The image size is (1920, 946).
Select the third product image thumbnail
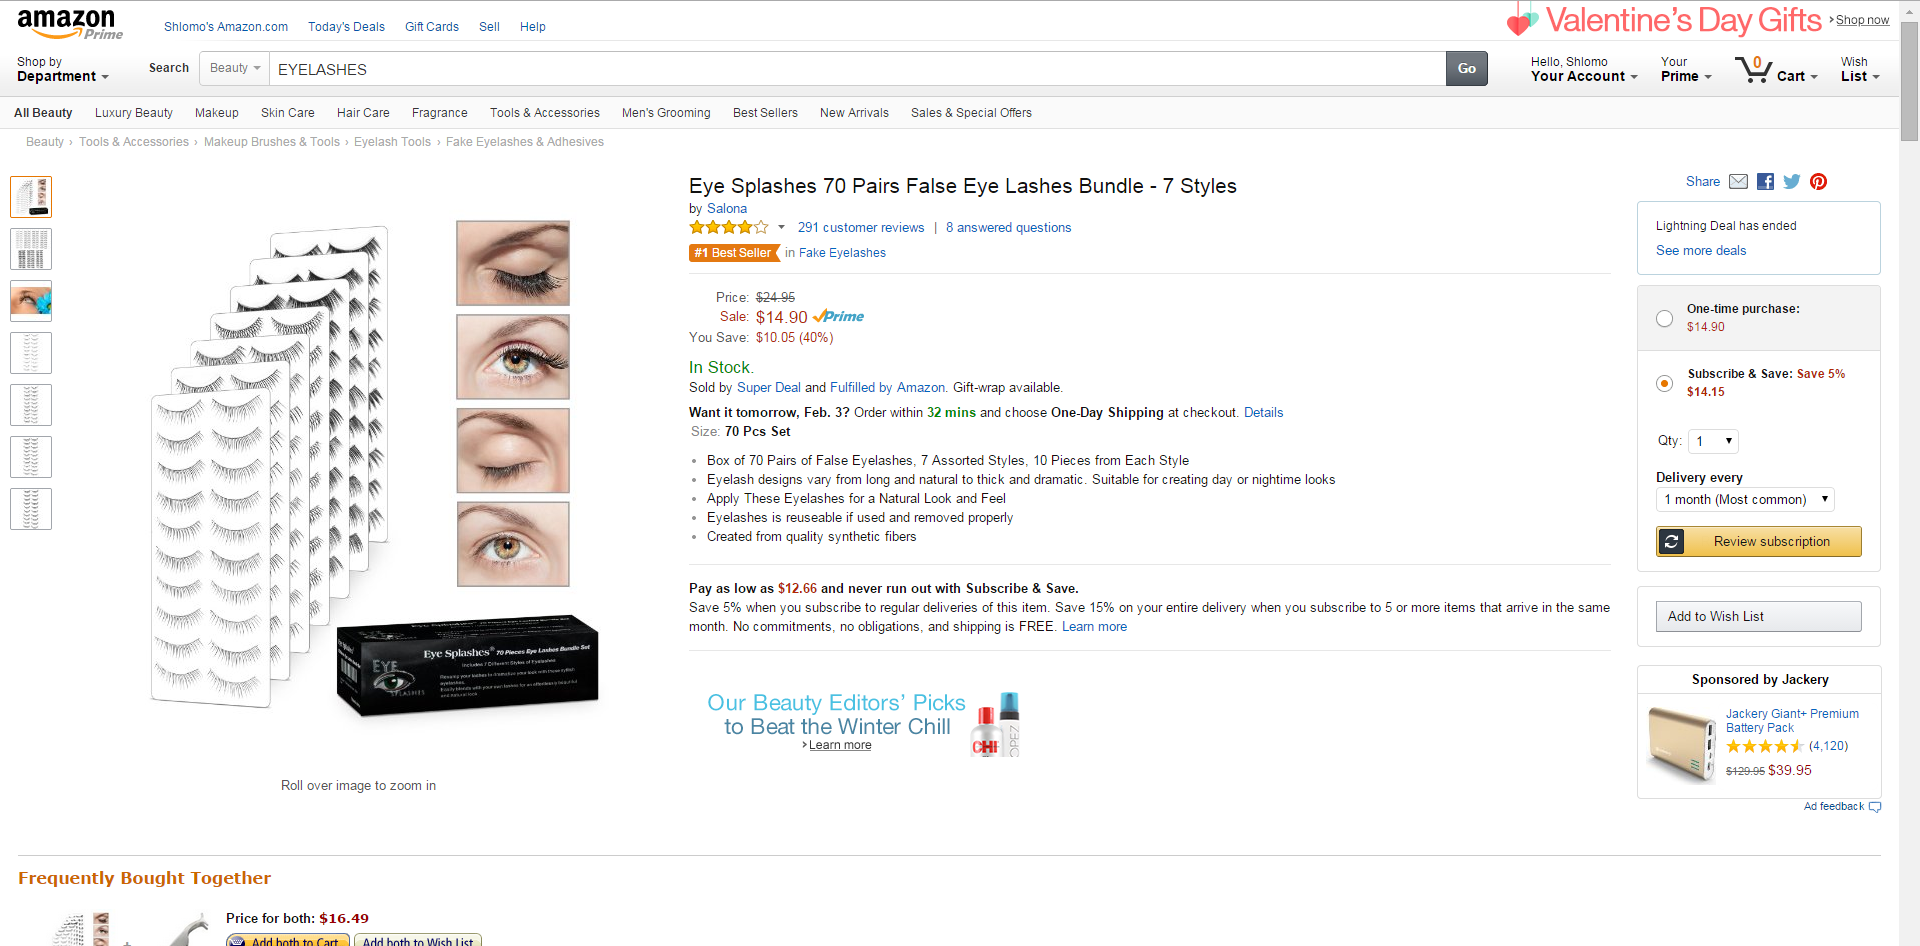tap(31, 300)
